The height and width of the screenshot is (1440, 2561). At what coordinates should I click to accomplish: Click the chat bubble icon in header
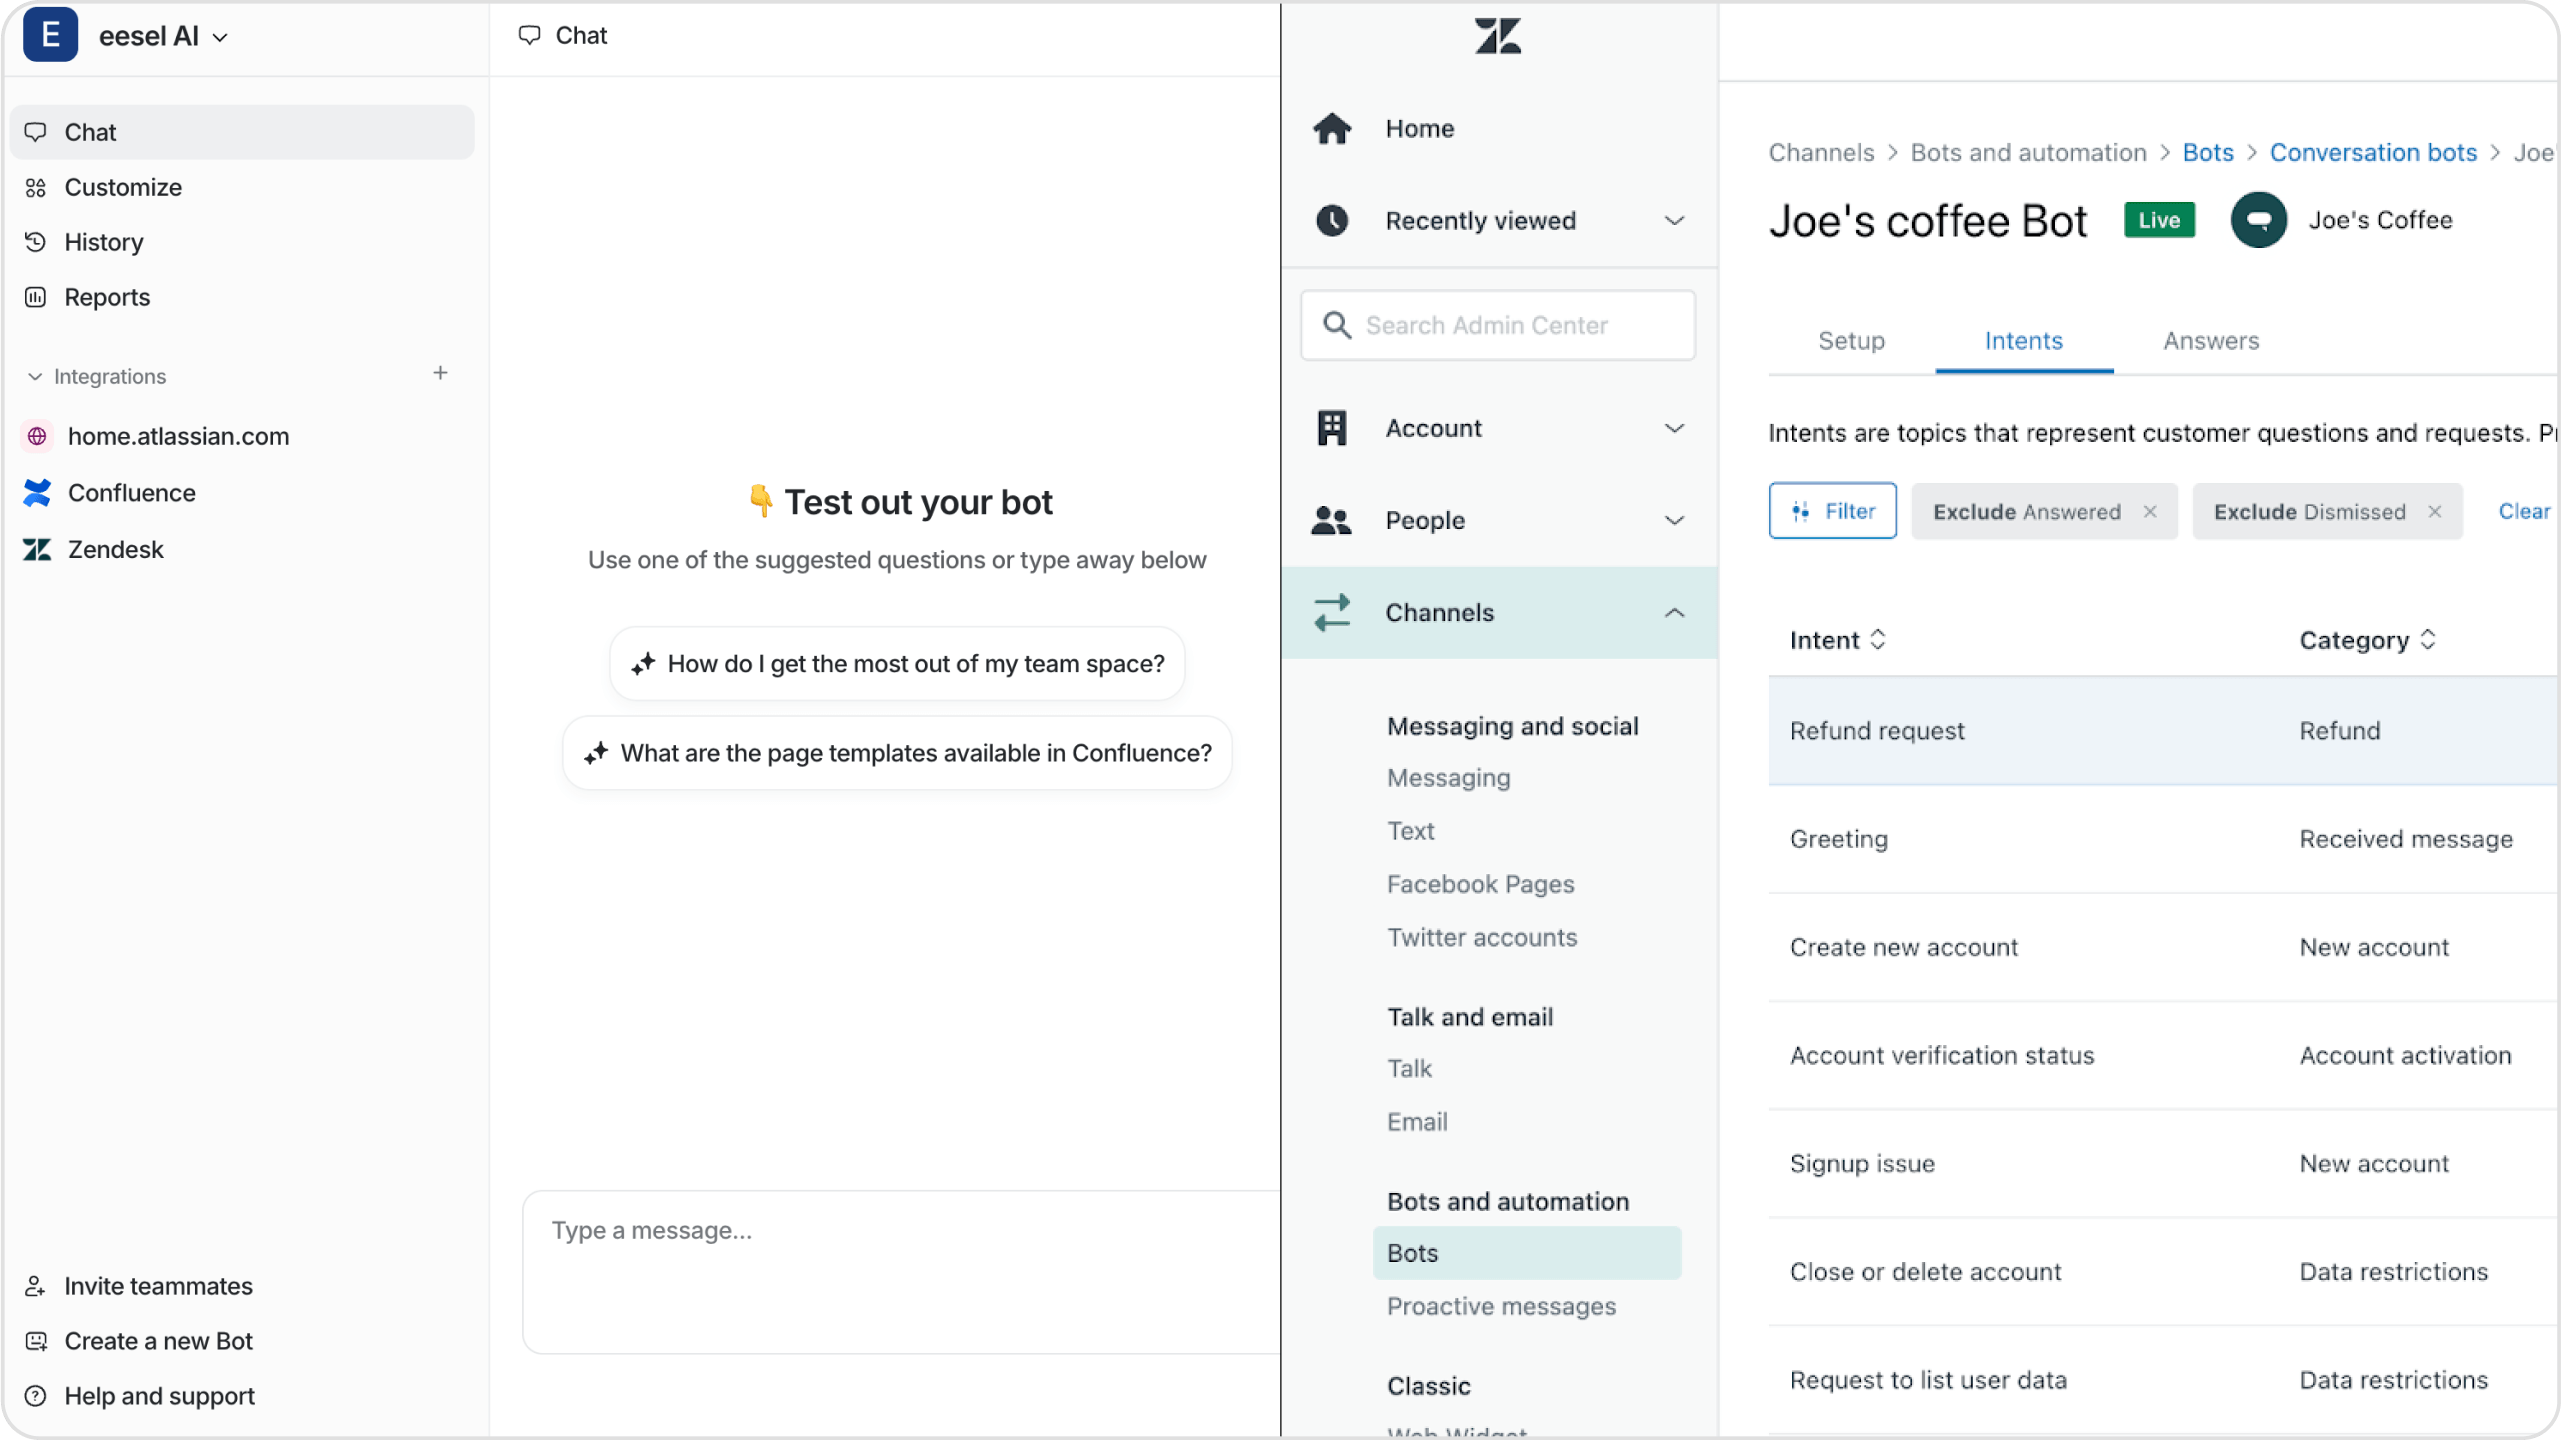(x=529, y=36)
